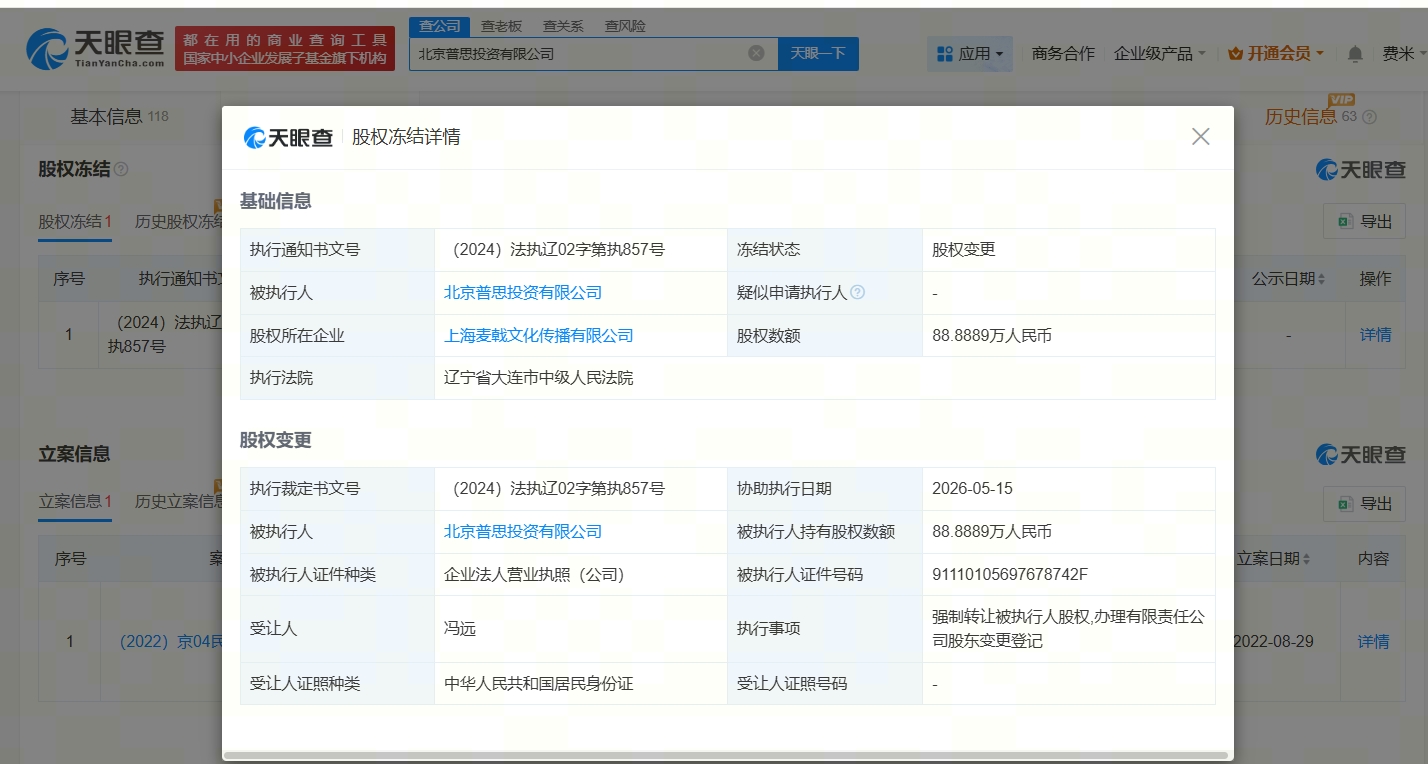Image resolution: width=1428 pixels, height=764 pixels.
Task: Open 详情 for the 股权冻结 row
Action: pyautogui.click(x=1375, y=335)
